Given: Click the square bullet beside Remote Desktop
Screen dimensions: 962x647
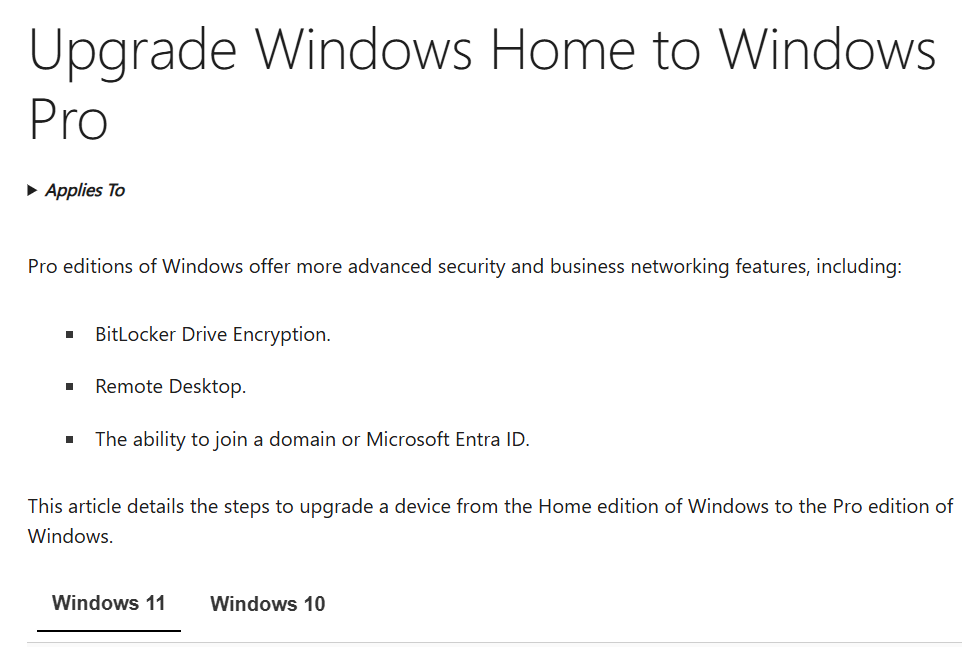Looking at the screenshot, I should click(x=69, y=387).
